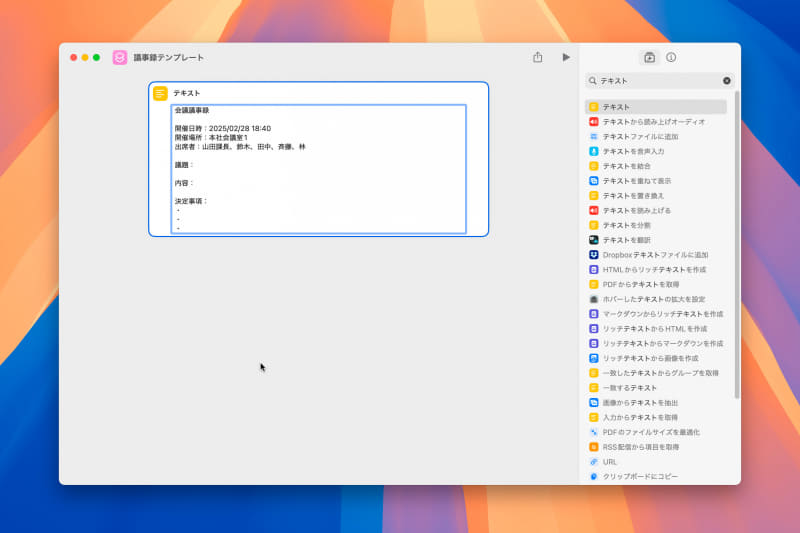This screenshot has width=800, height=533.
Task: Pick the URL action in the list
Action: coord(656,462)
